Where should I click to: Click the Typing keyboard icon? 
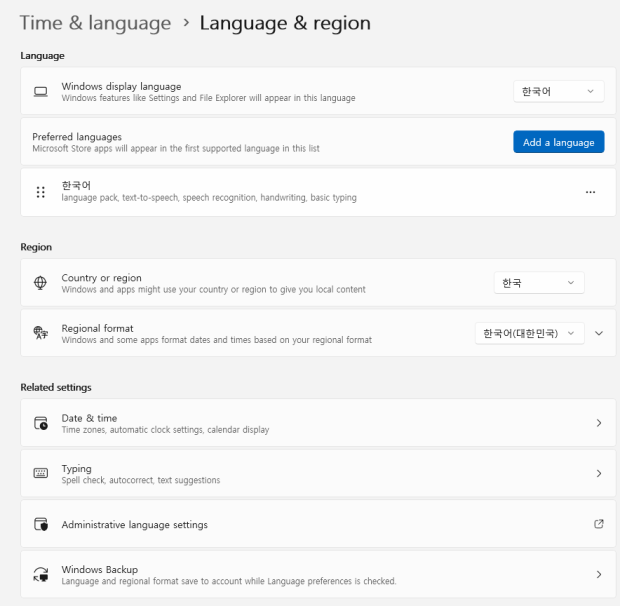pyautogui.click(x=41, y=473)
